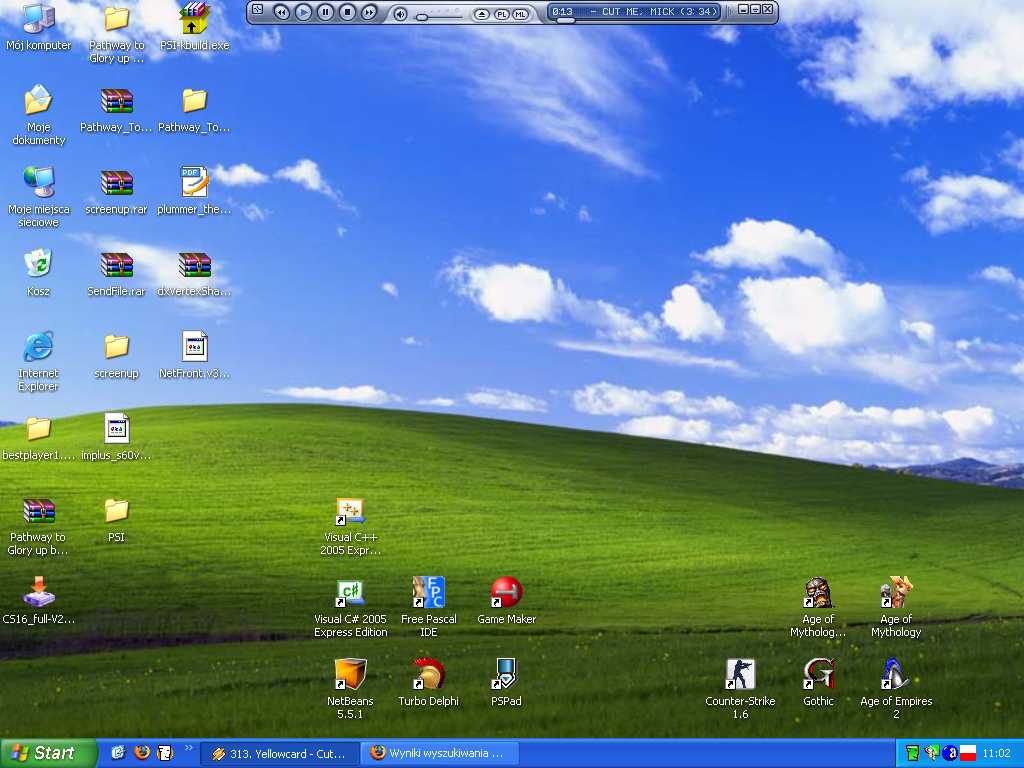
Task: Select the SendFile.rar archive
Action: tap(116, 274)
